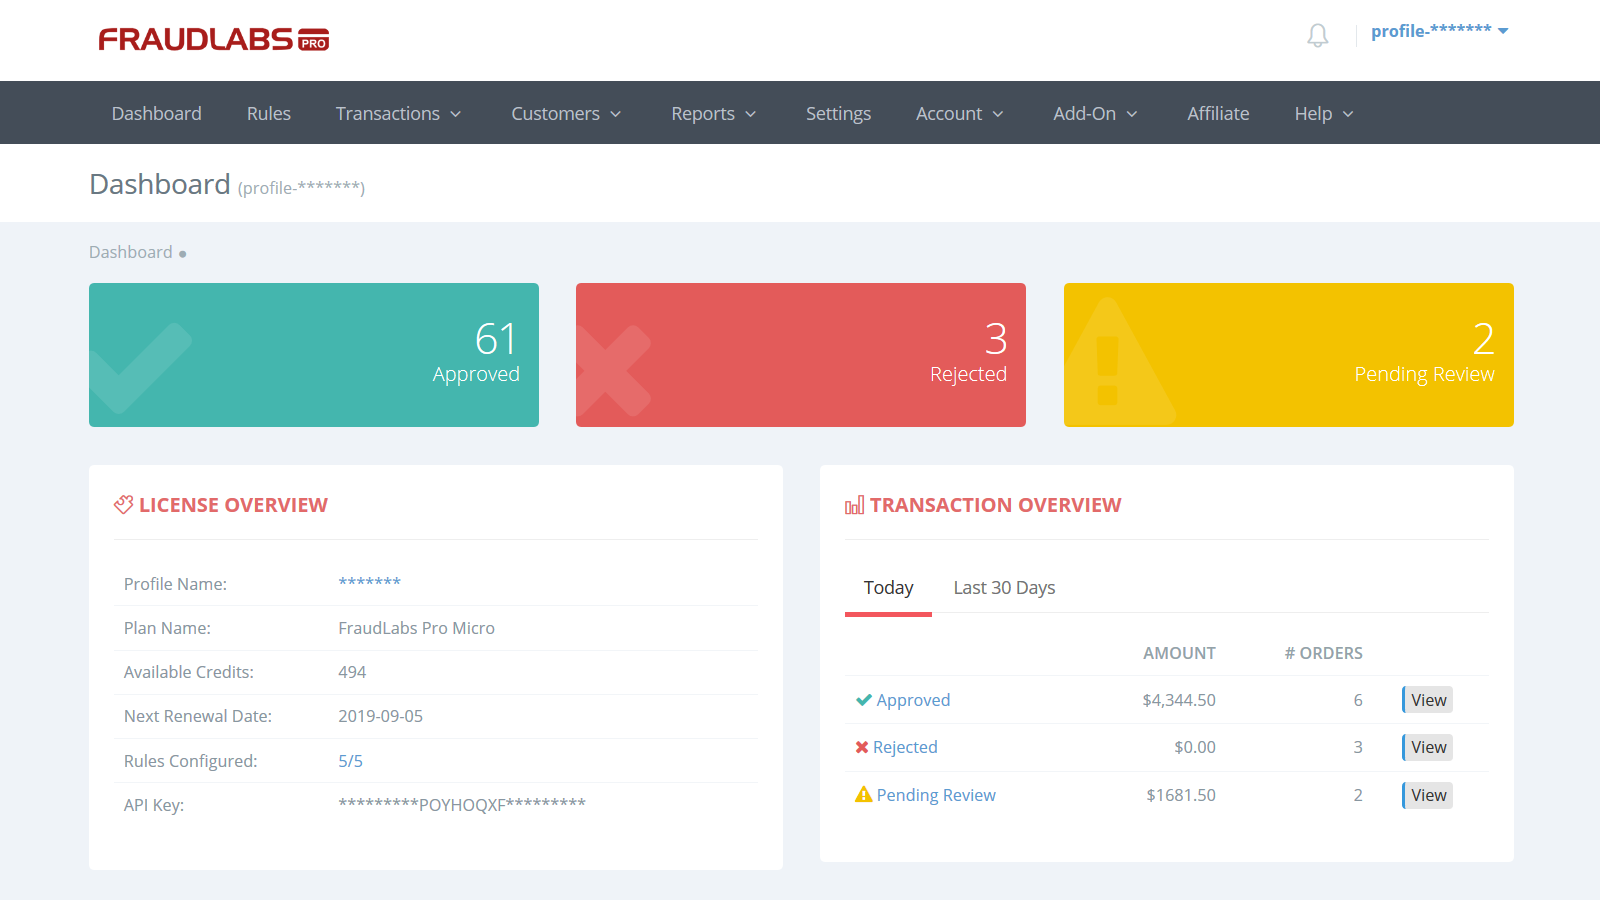1600x900 pixels.
Task: Select the pending amount $1681.50
Action: click(x=1181, y=795)
